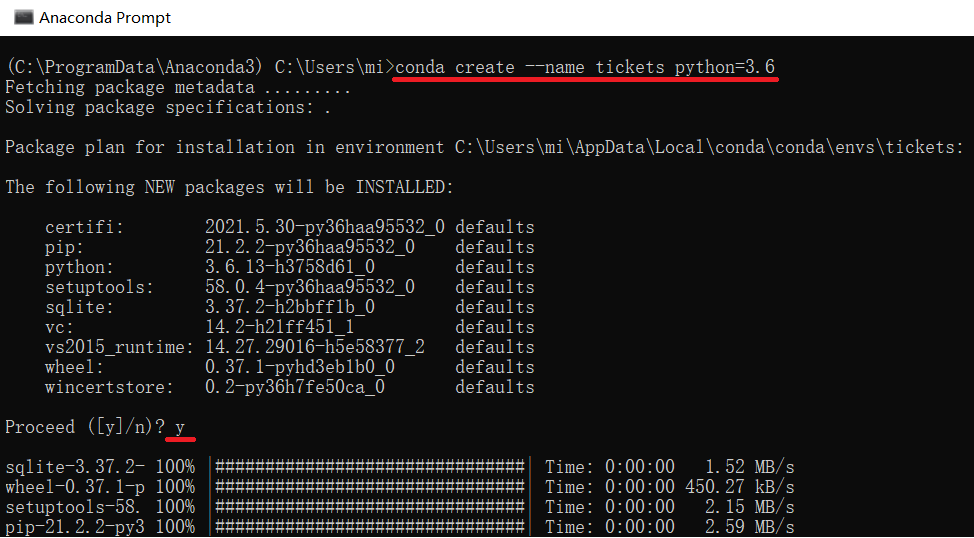Click the (C:\ProgramData\Anaconda3) prompt prefix

point(134,67)
